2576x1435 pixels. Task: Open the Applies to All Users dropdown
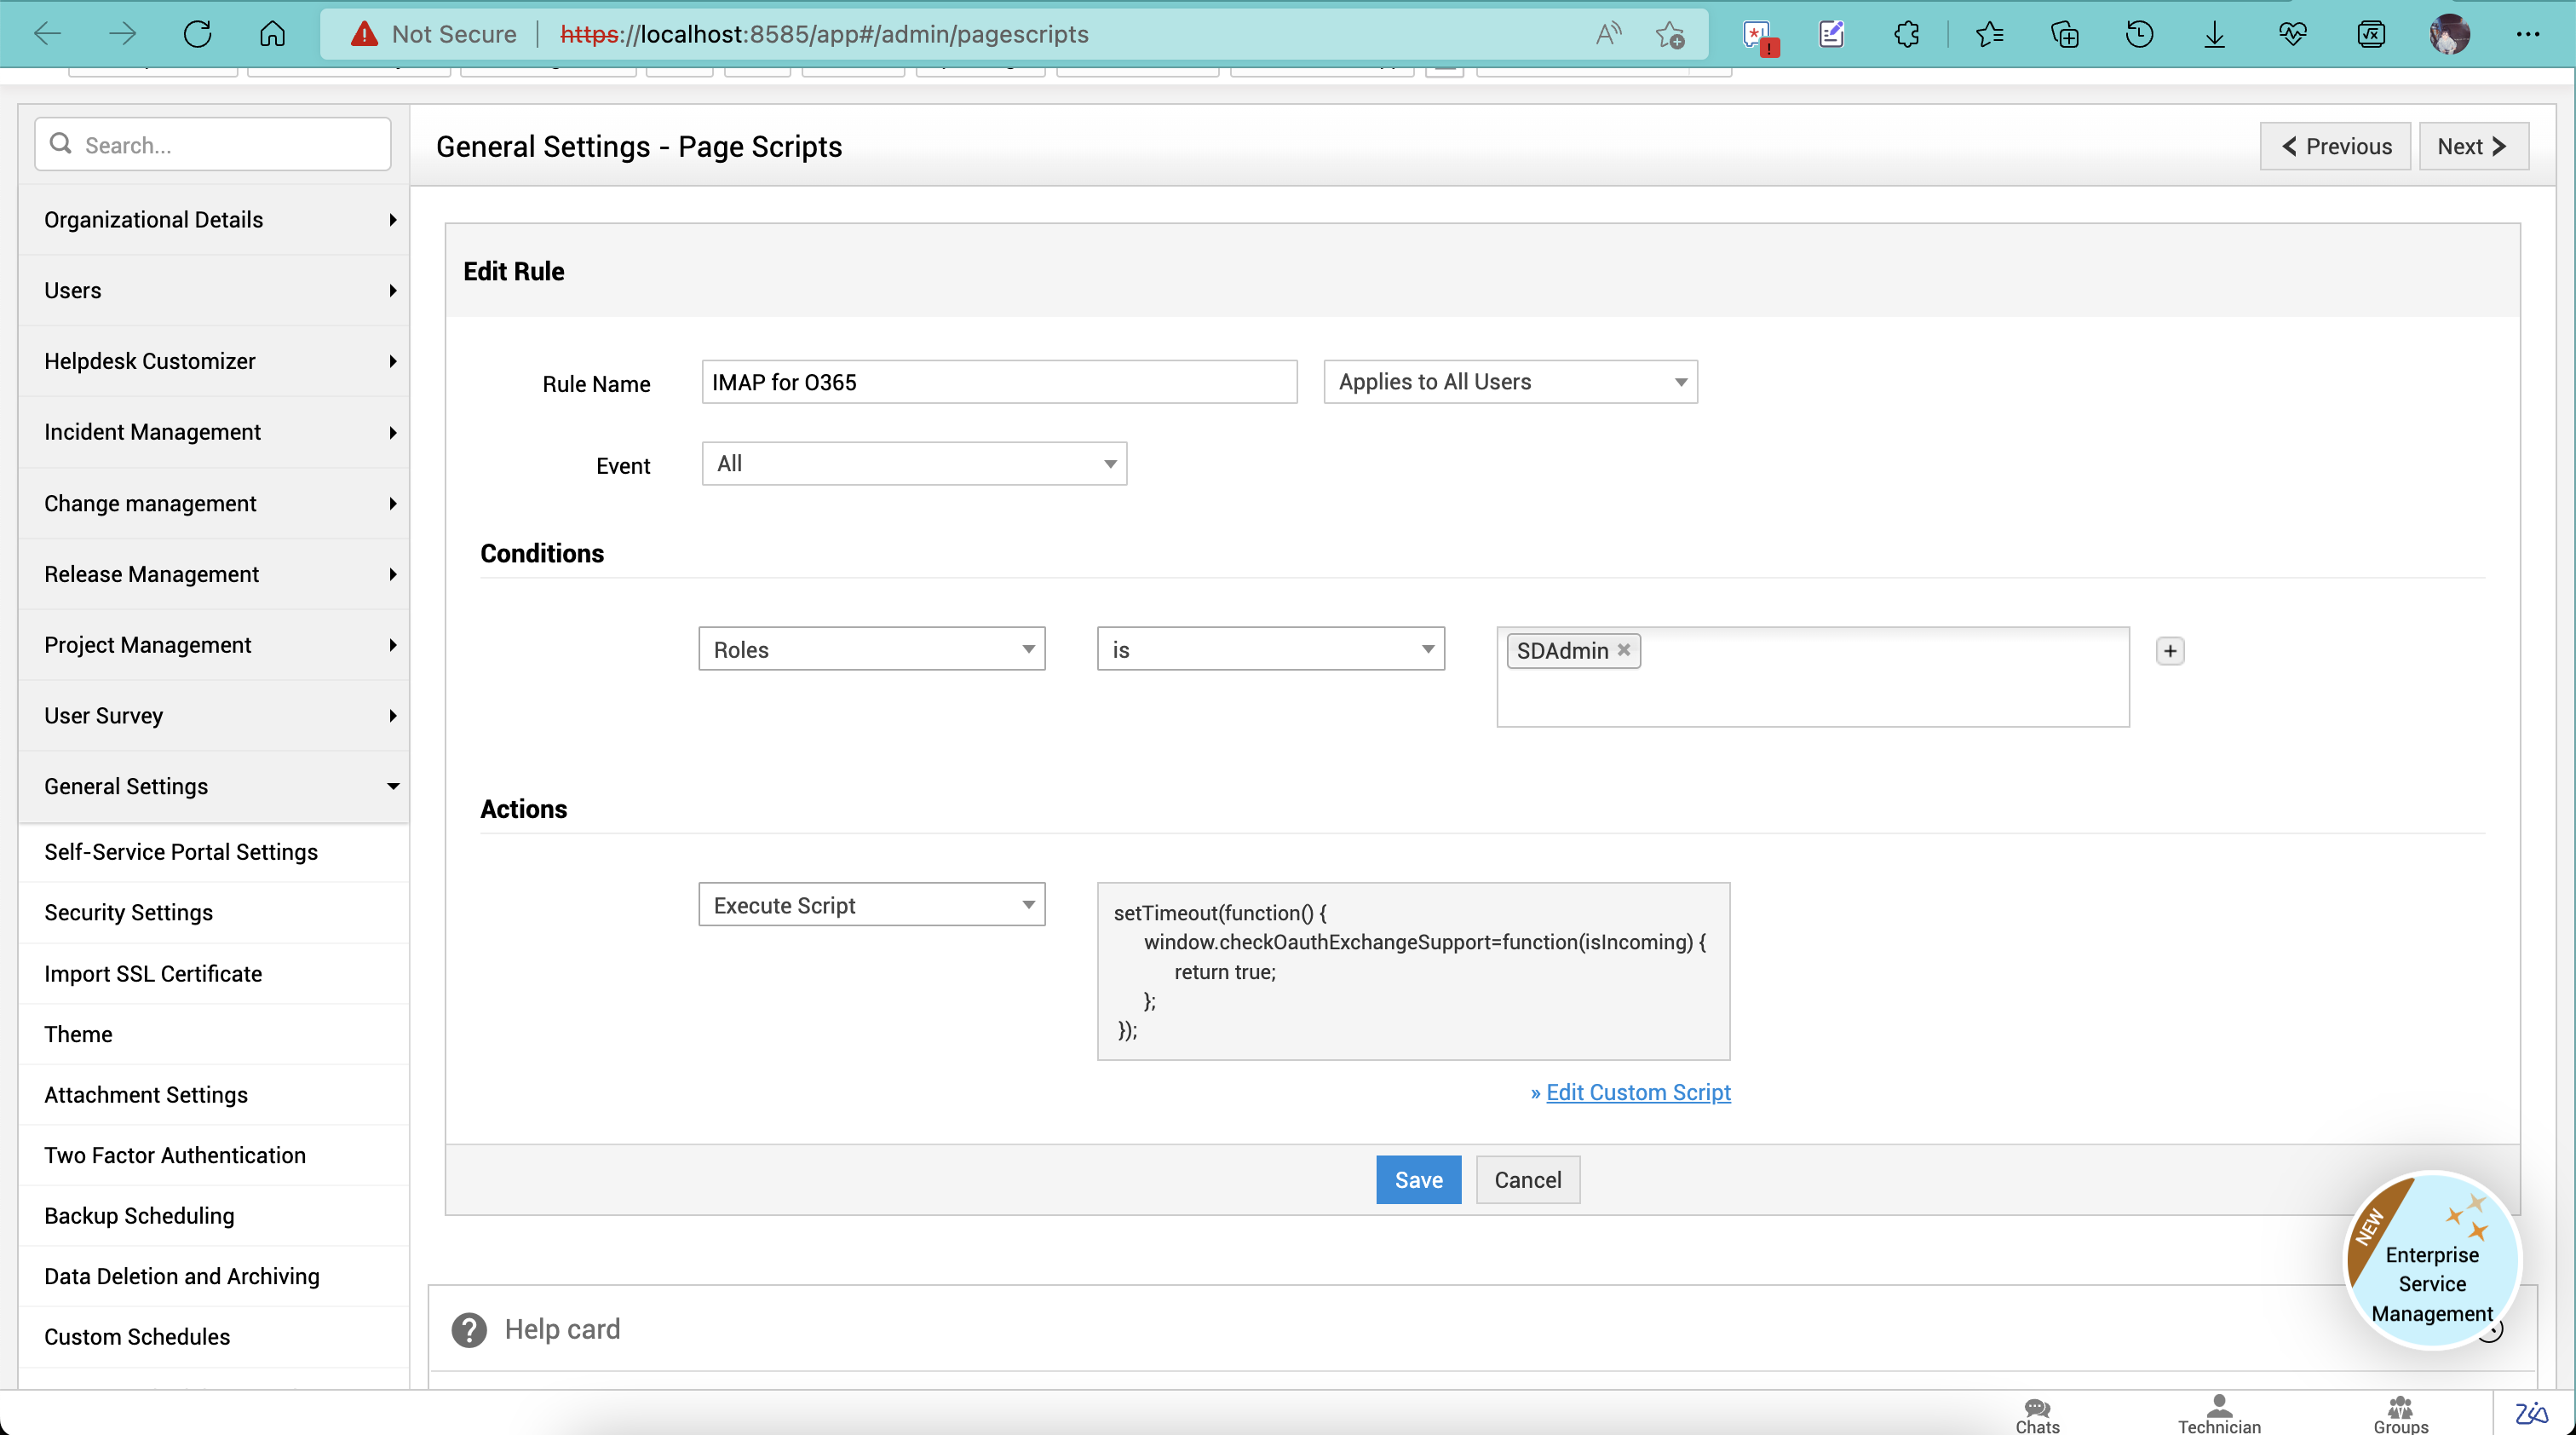[x=1510, y=382]
